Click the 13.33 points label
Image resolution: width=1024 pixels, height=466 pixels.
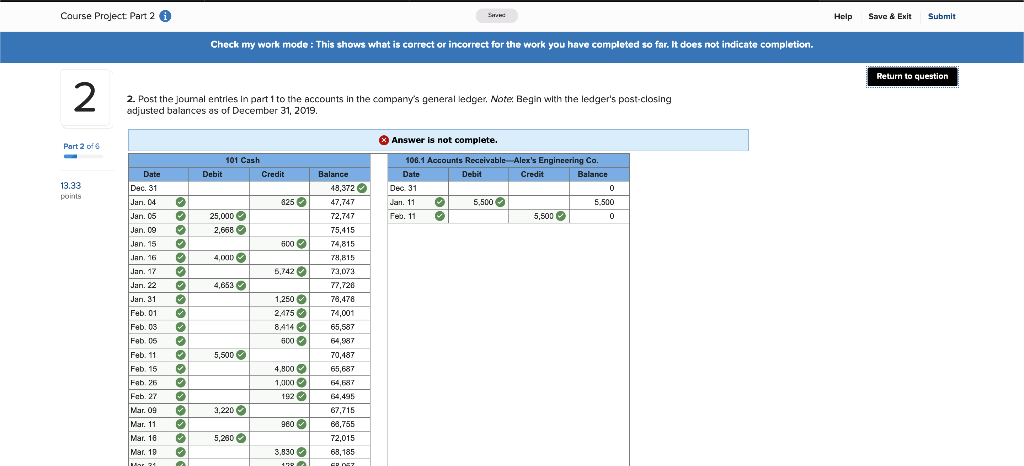point(71,190)
